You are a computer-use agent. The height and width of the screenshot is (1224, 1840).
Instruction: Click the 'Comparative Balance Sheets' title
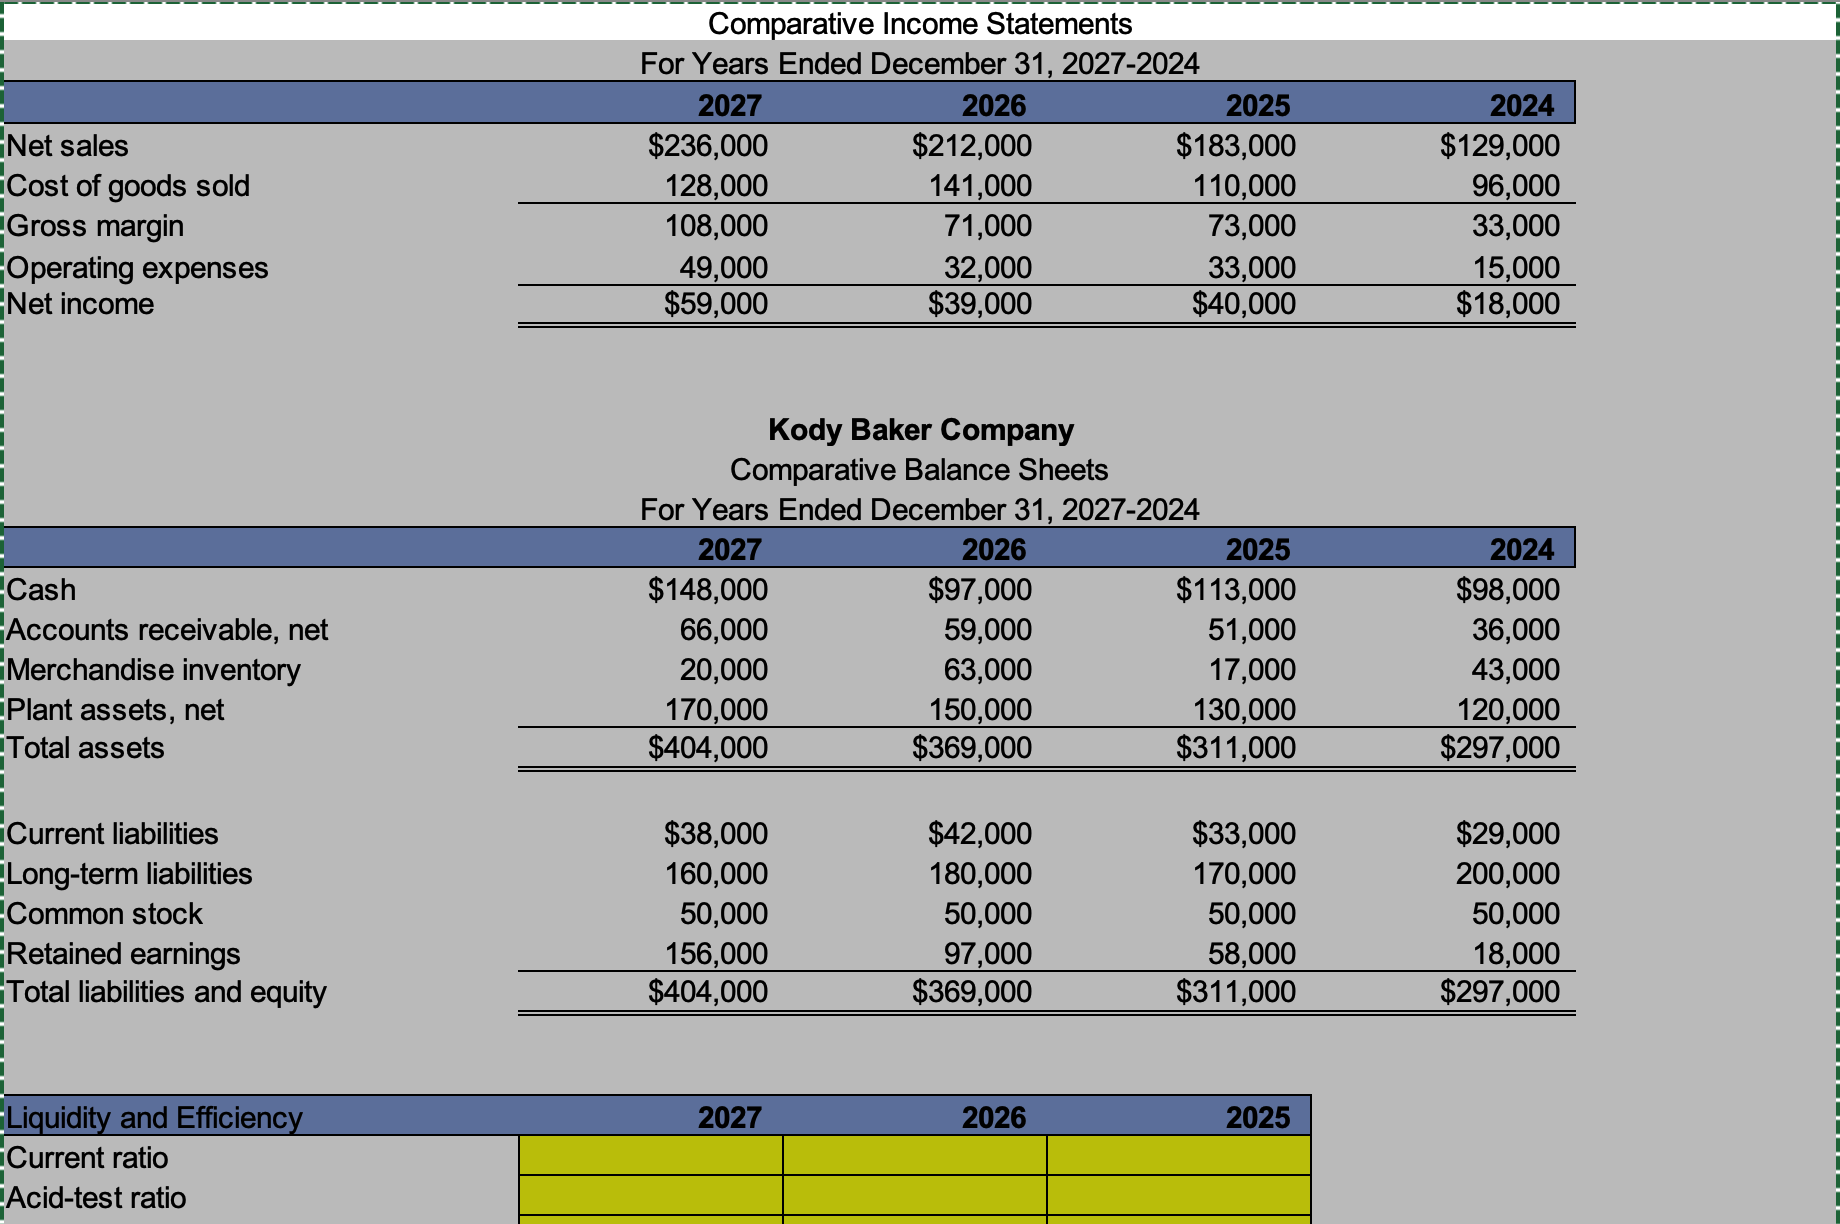919,470
